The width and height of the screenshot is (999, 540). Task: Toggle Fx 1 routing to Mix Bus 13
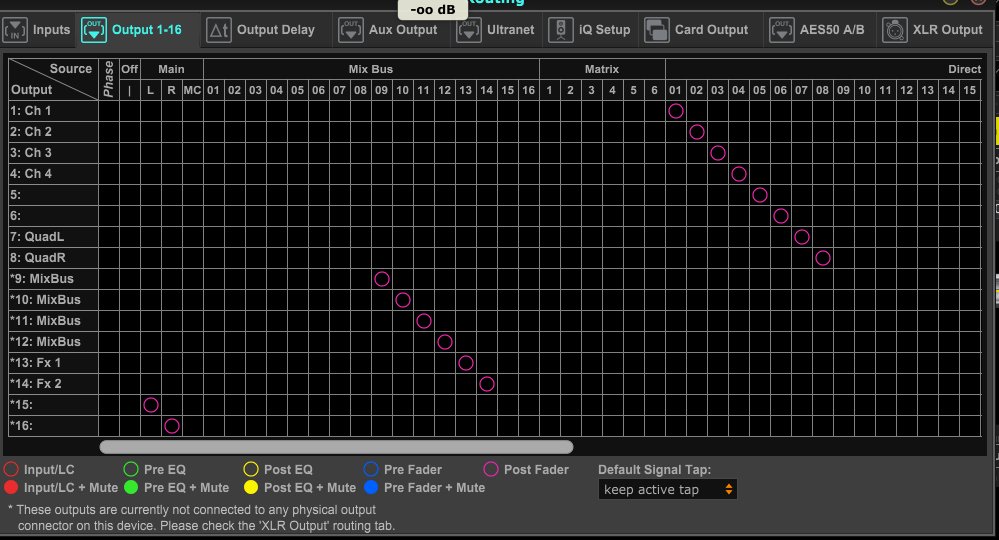click(x=466, y=363)
